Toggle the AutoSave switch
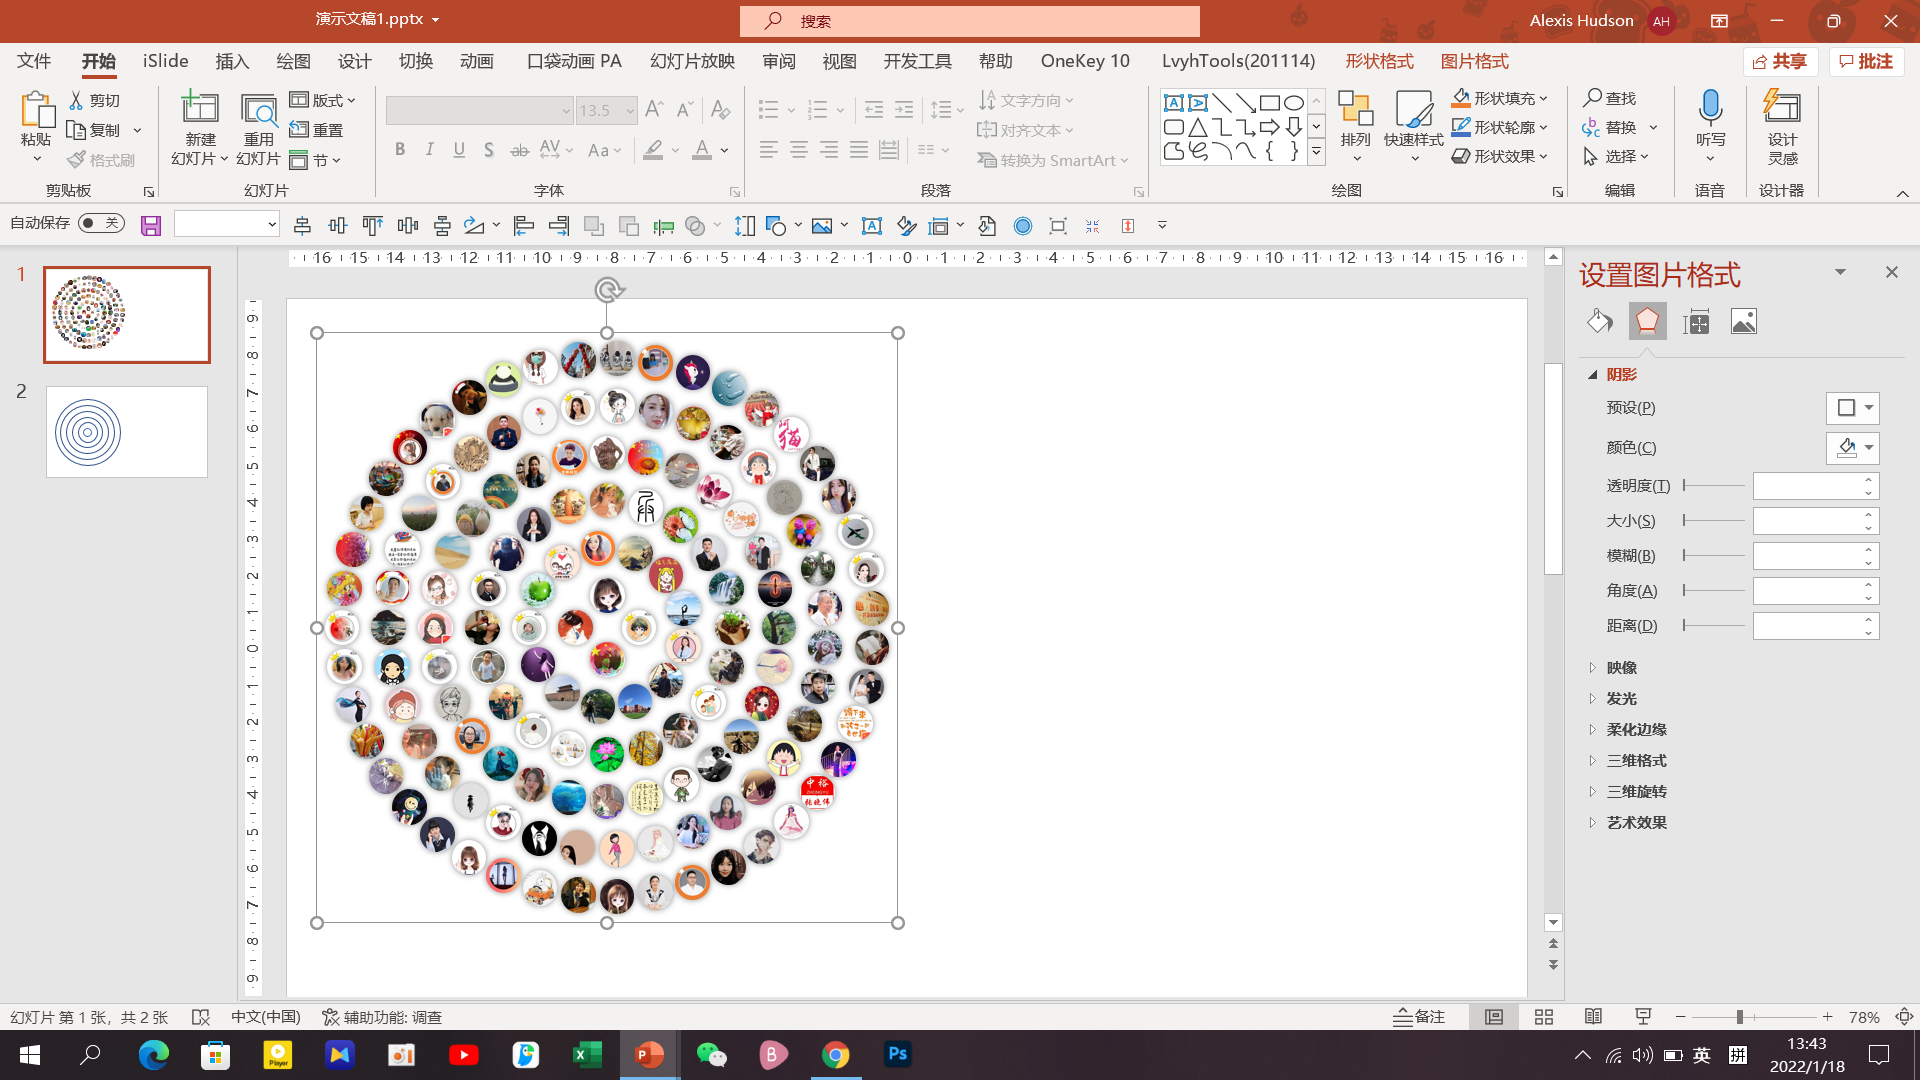The width and height of the screenshot is (1920, 1080). coord(101,223)
